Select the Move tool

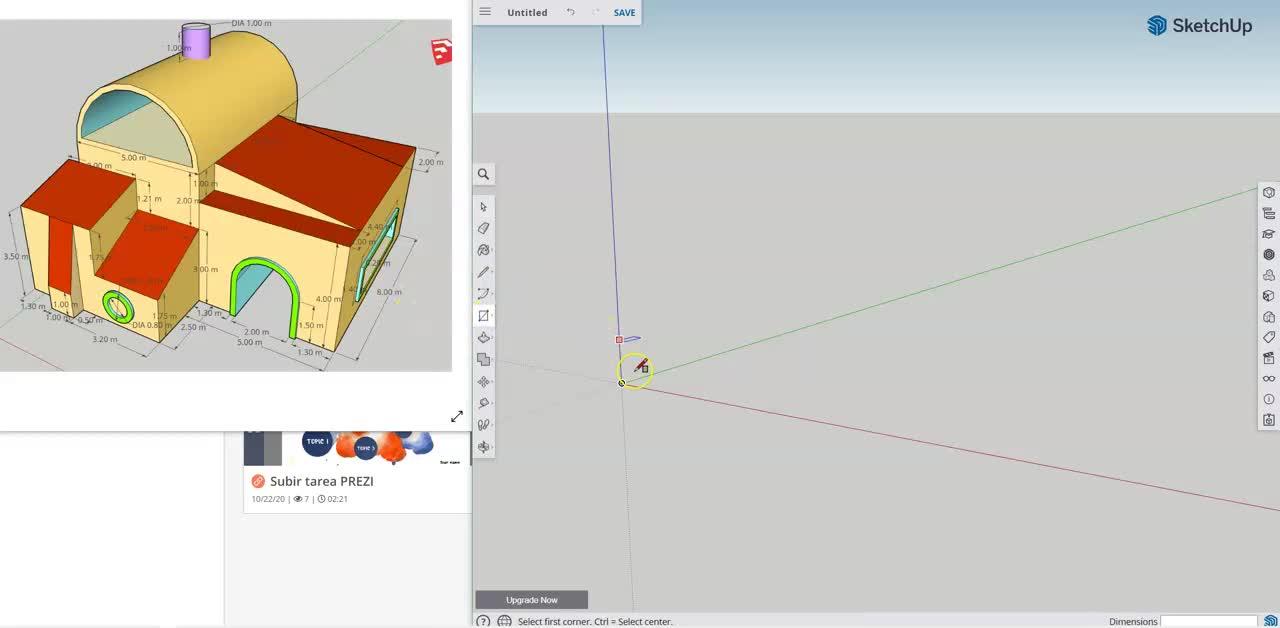(x=483, y=382)
